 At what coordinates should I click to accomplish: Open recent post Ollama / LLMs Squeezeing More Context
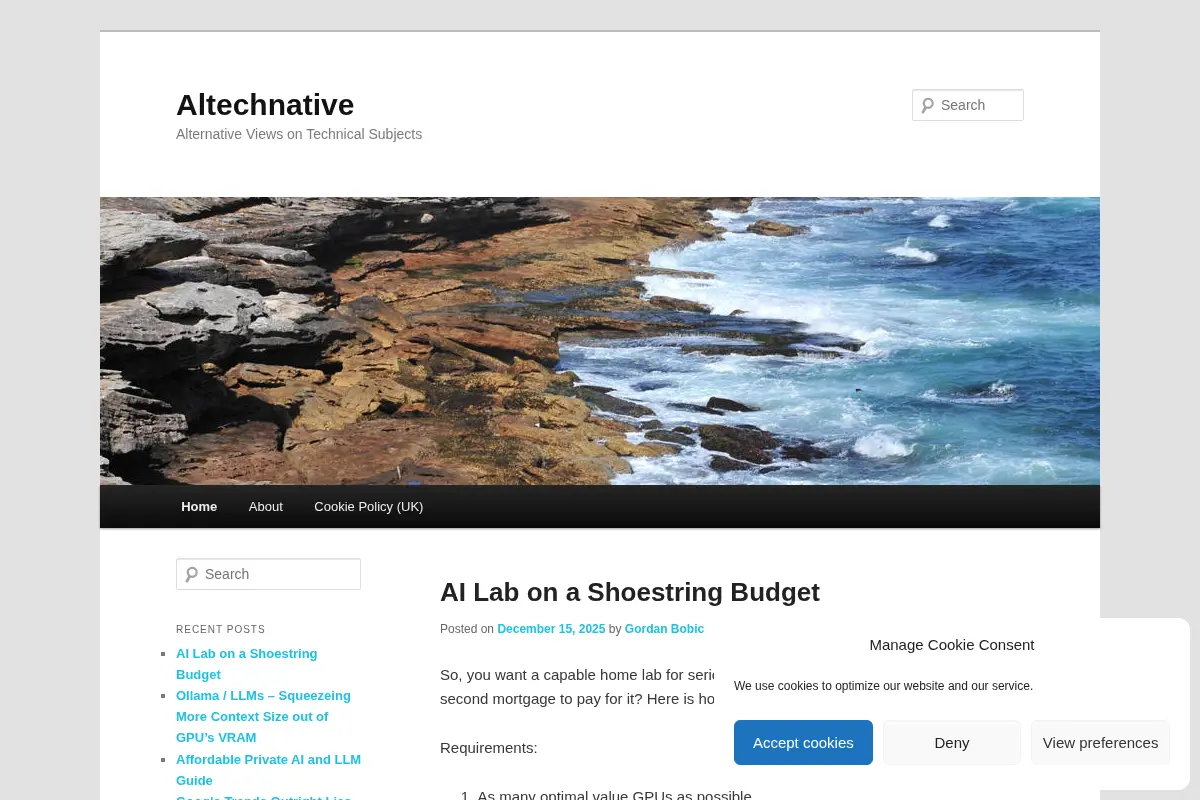pos(263,716)
